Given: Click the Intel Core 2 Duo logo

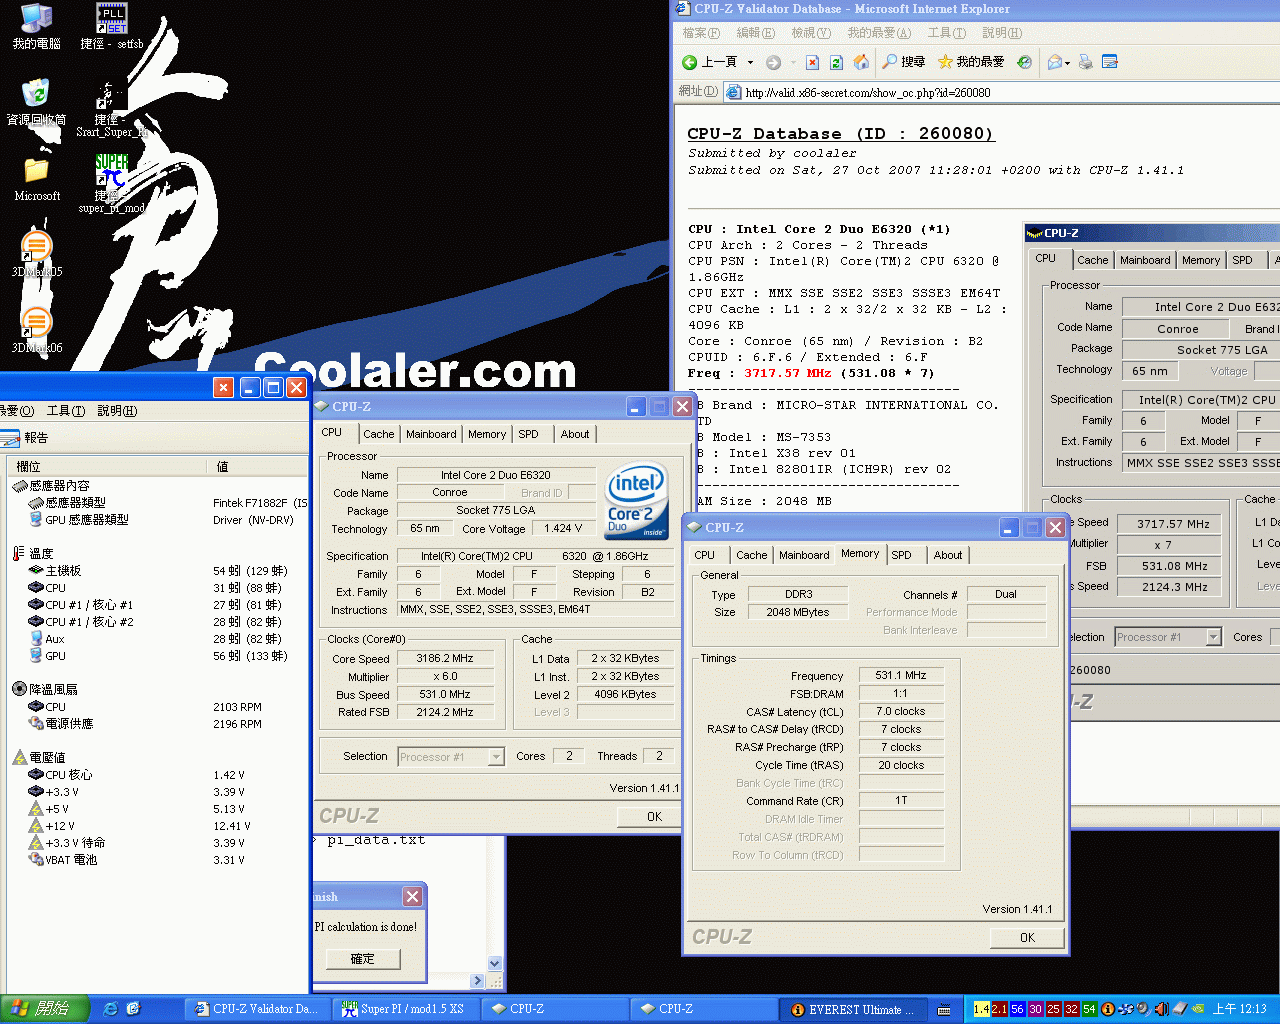Looking at the screenshot, I should click(636, 500).
